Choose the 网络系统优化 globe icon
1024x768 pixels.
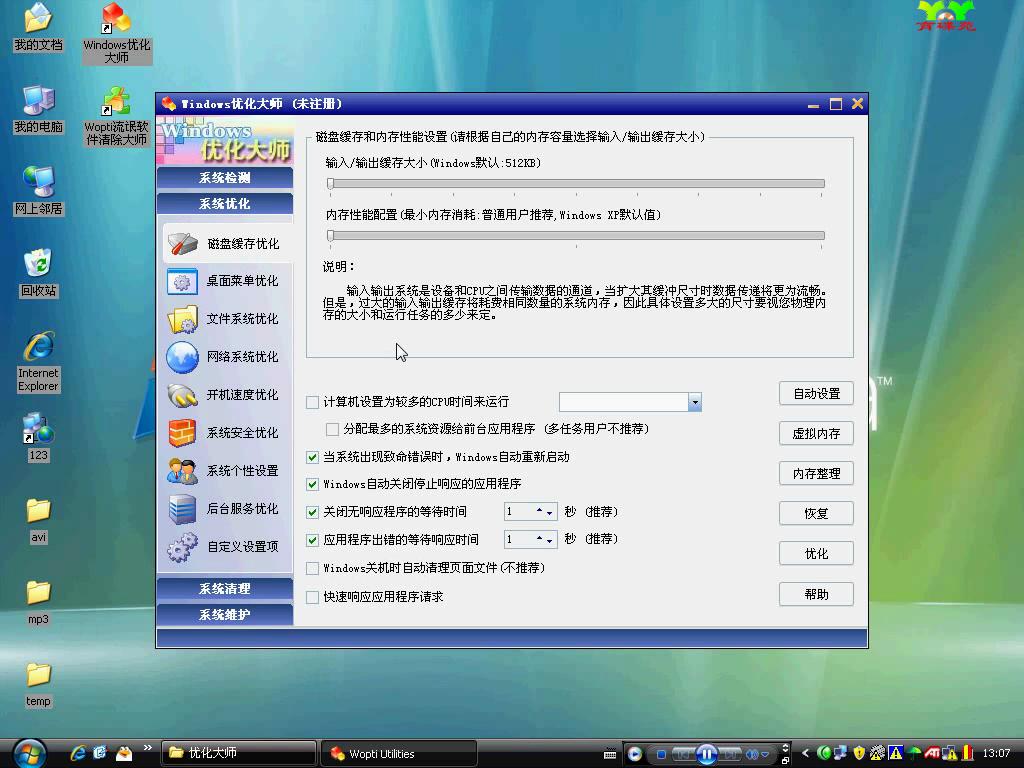(x=182, y=357)
